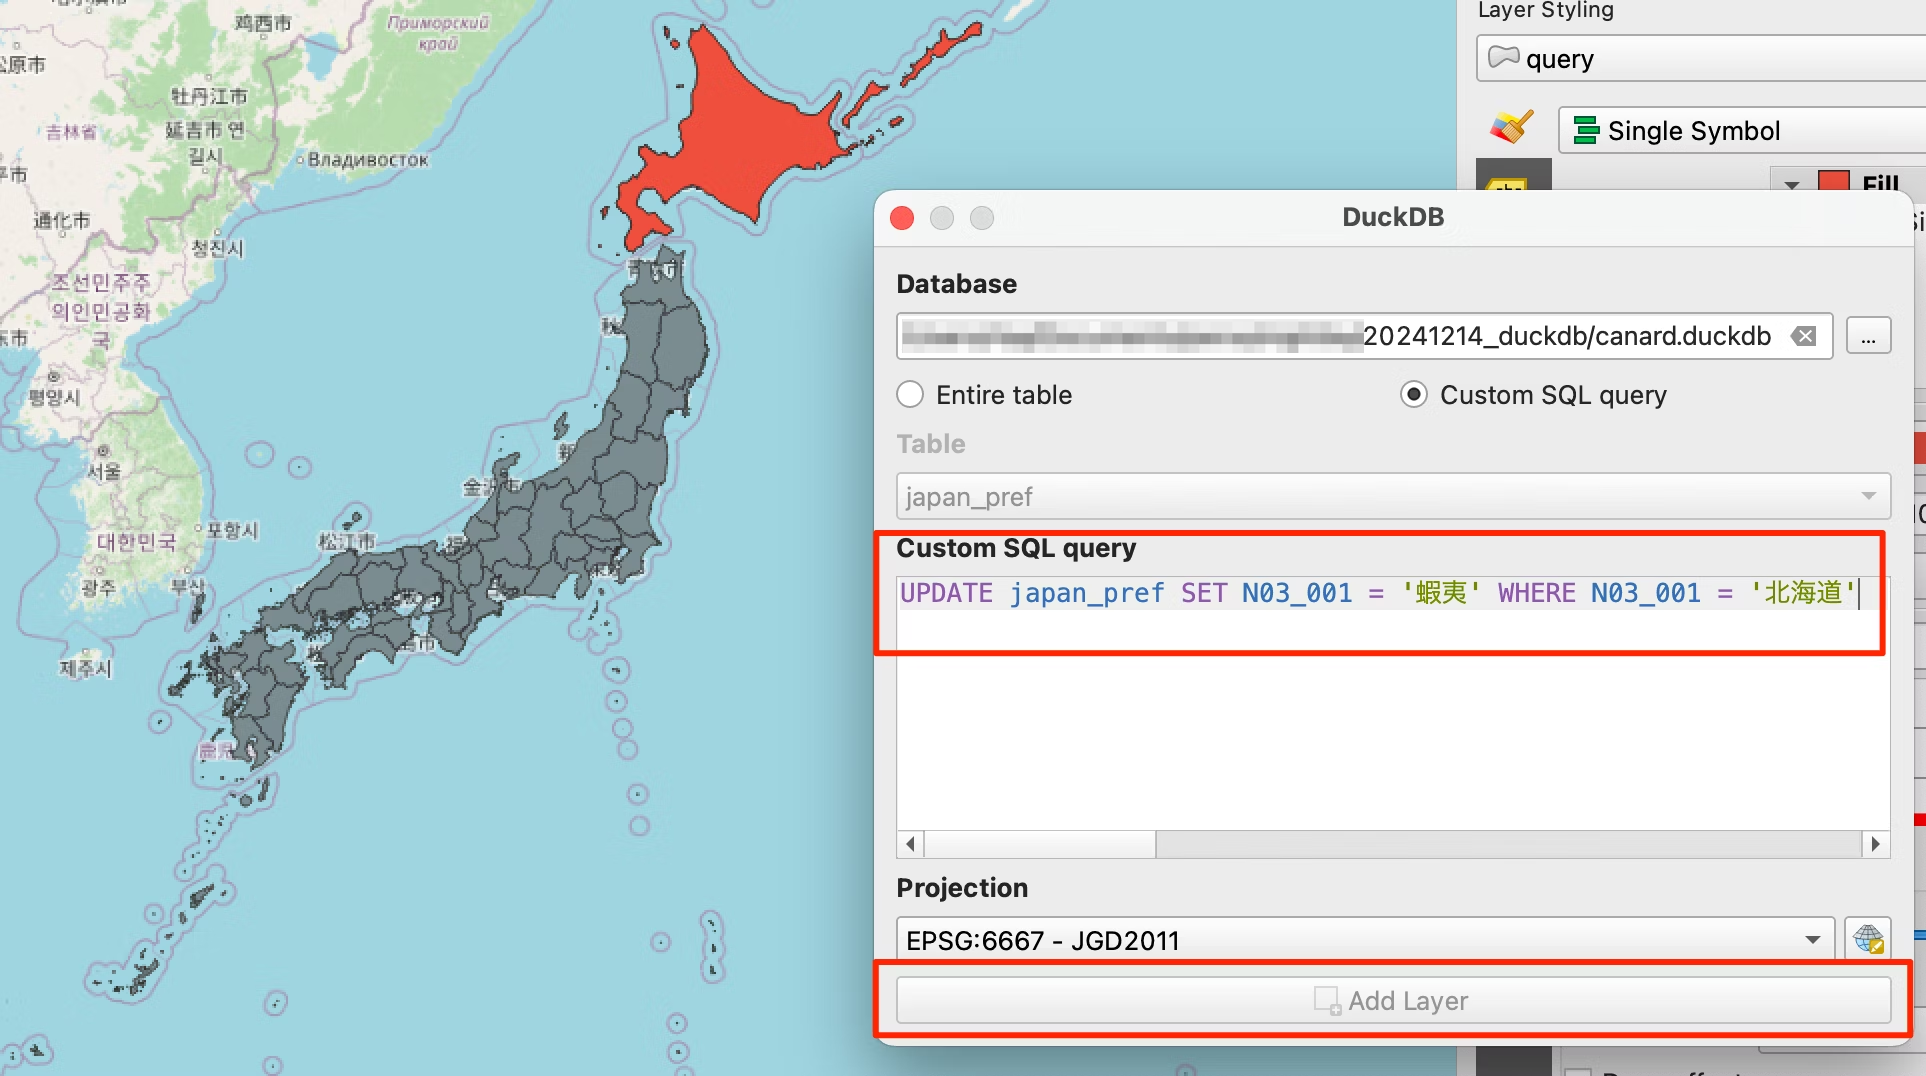Open the japan_pref table dropdown
The width and height of the screenshot is (1926, 1076).
point(1393,497)
